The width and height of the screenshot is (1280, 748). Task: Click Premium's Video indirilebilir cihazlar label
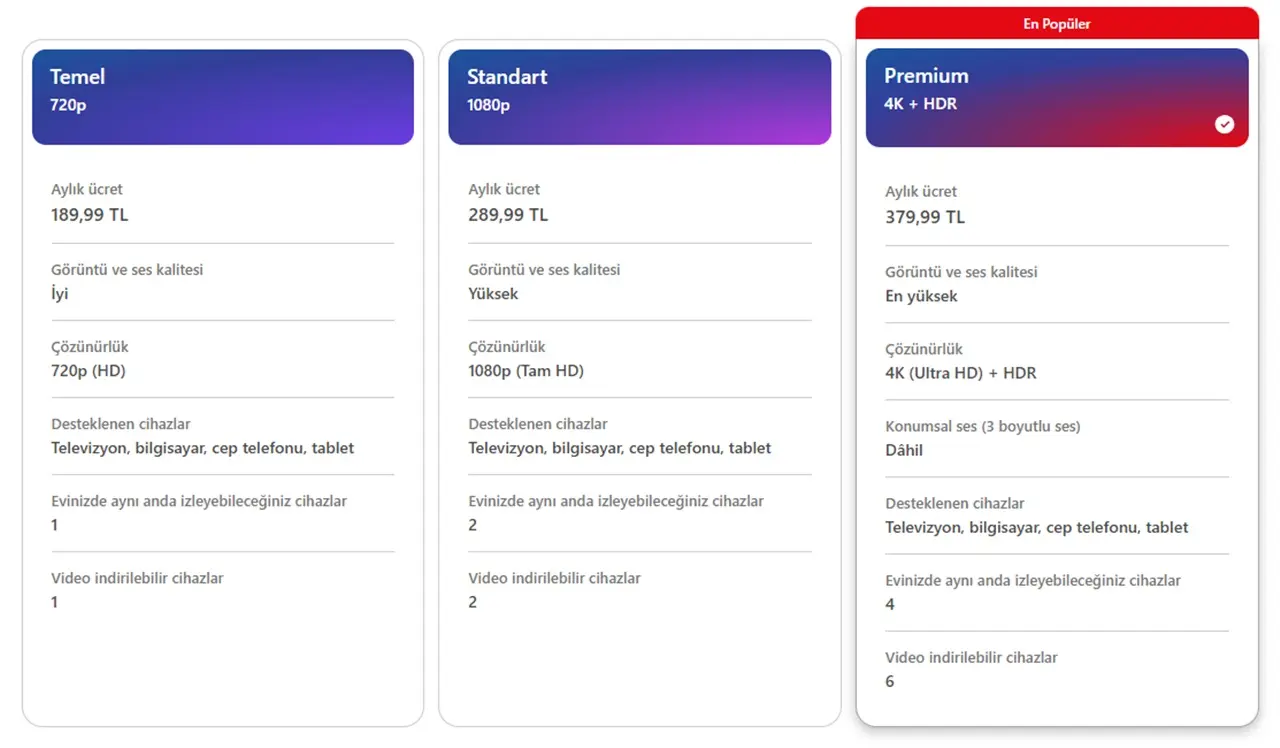(x=971, y=657)
